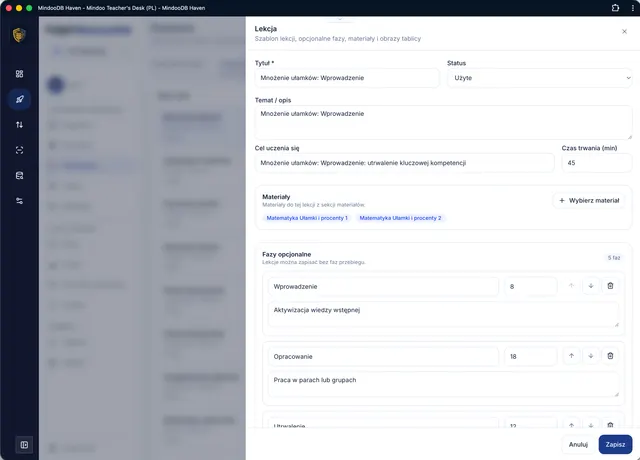Click the Czas trwania (min) field
This screenshot has height=460, width=640.
pyautogui.click(x=597, y=163)
